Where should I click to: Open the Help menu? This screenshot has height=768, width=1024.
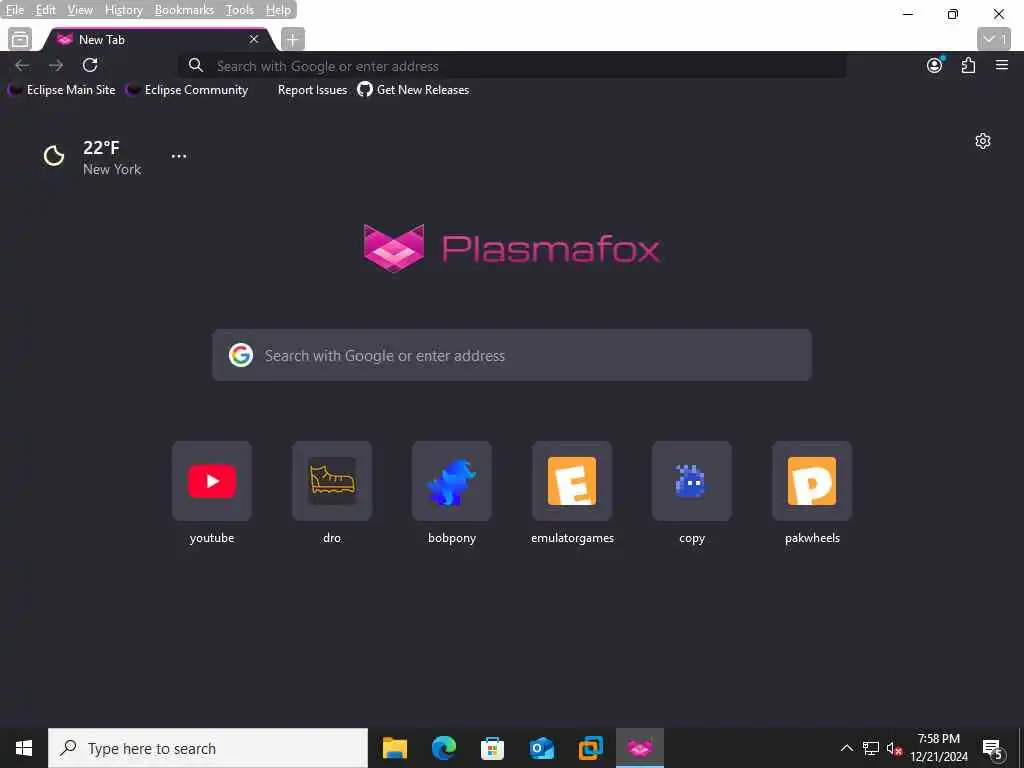(278, 10)
